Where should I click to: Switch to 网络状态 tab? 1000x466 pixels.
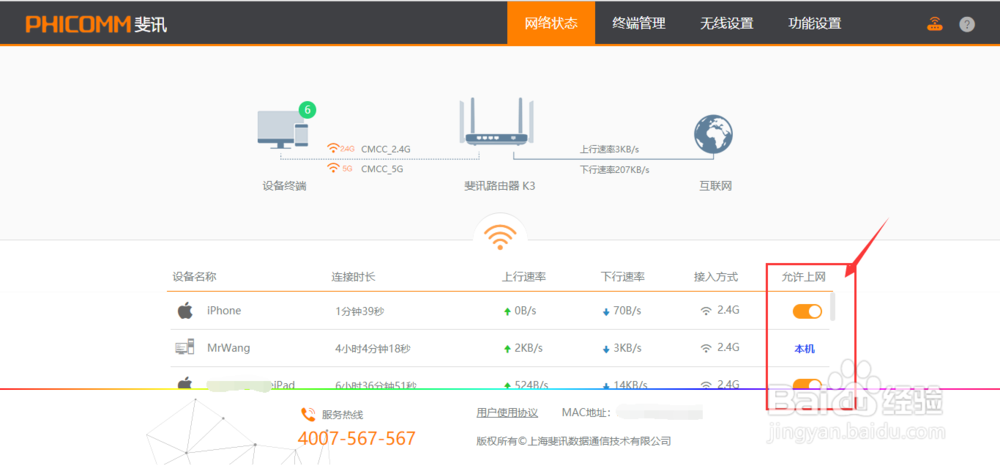551,23
